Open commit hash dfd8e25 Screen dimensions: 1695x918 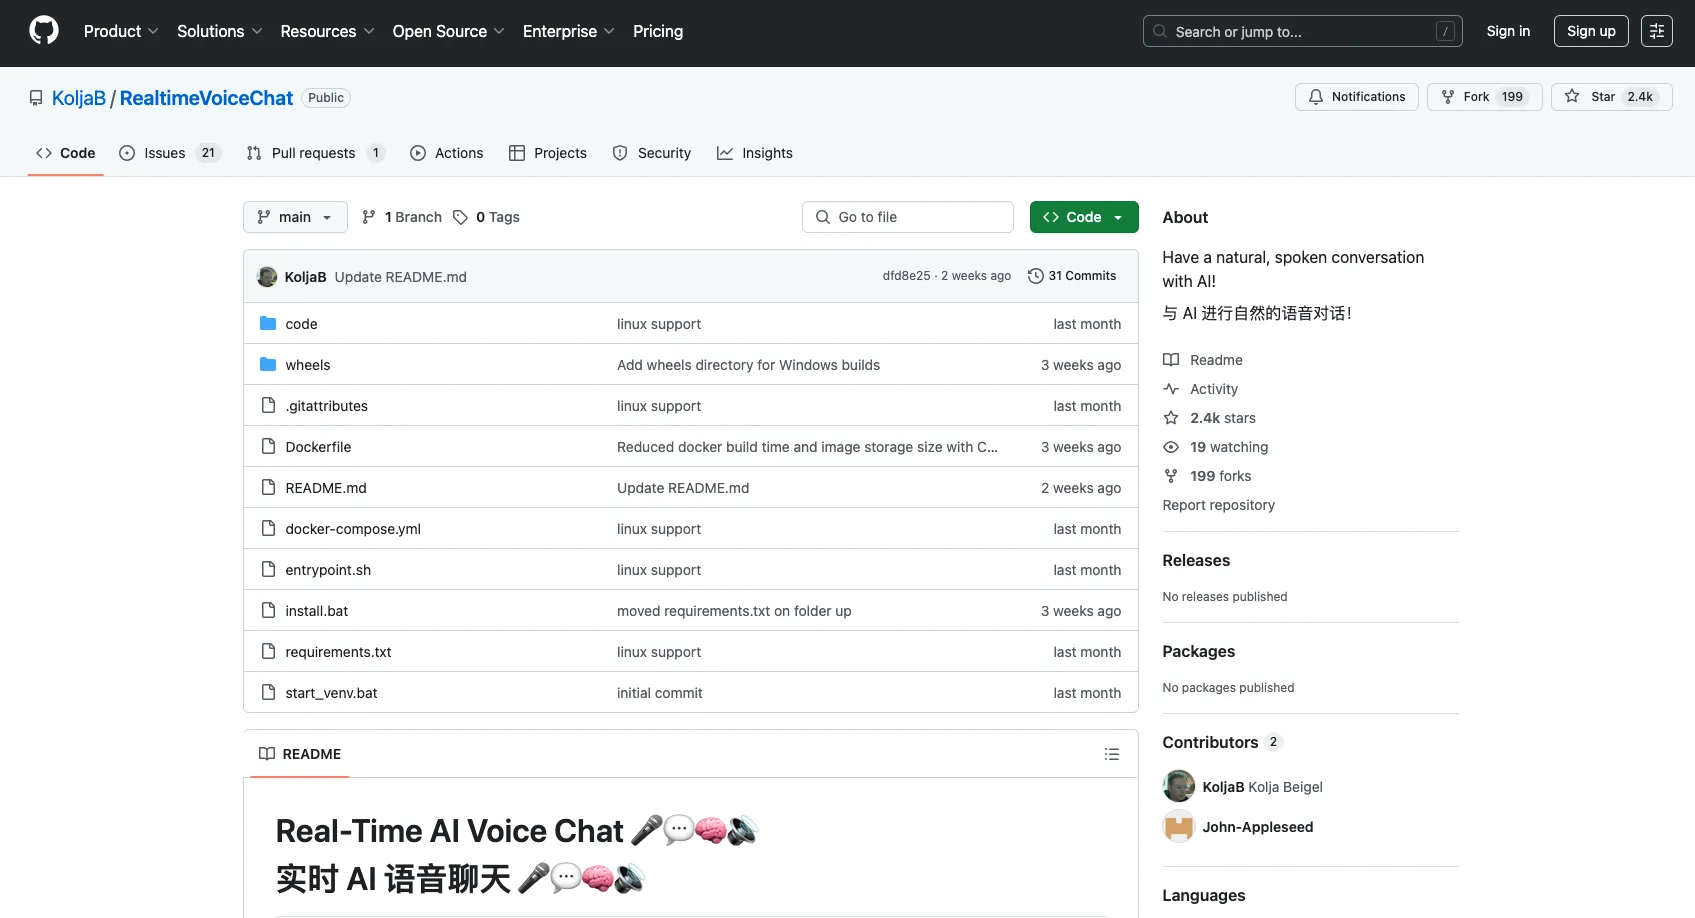(906, 276)
